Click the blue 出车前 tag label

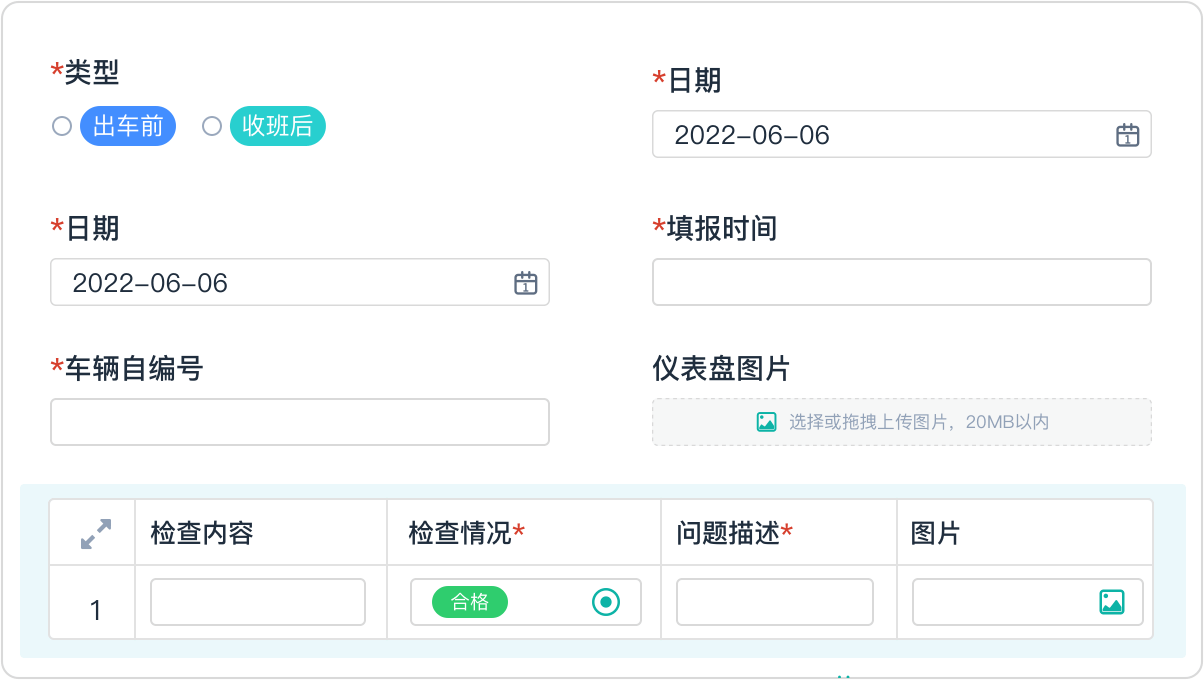pyautogui.click(x=128, y=127)
